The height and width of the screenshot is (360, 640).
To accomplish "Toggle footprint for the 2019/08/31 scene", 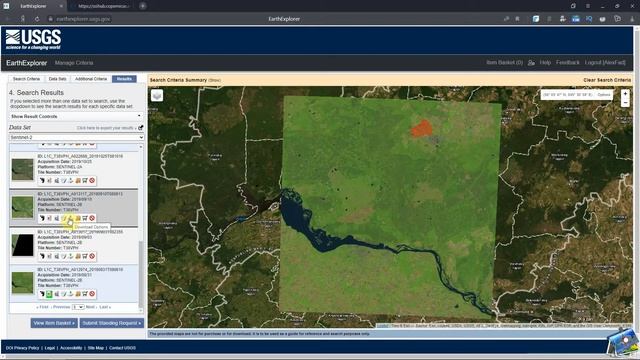I will (42, 293).
